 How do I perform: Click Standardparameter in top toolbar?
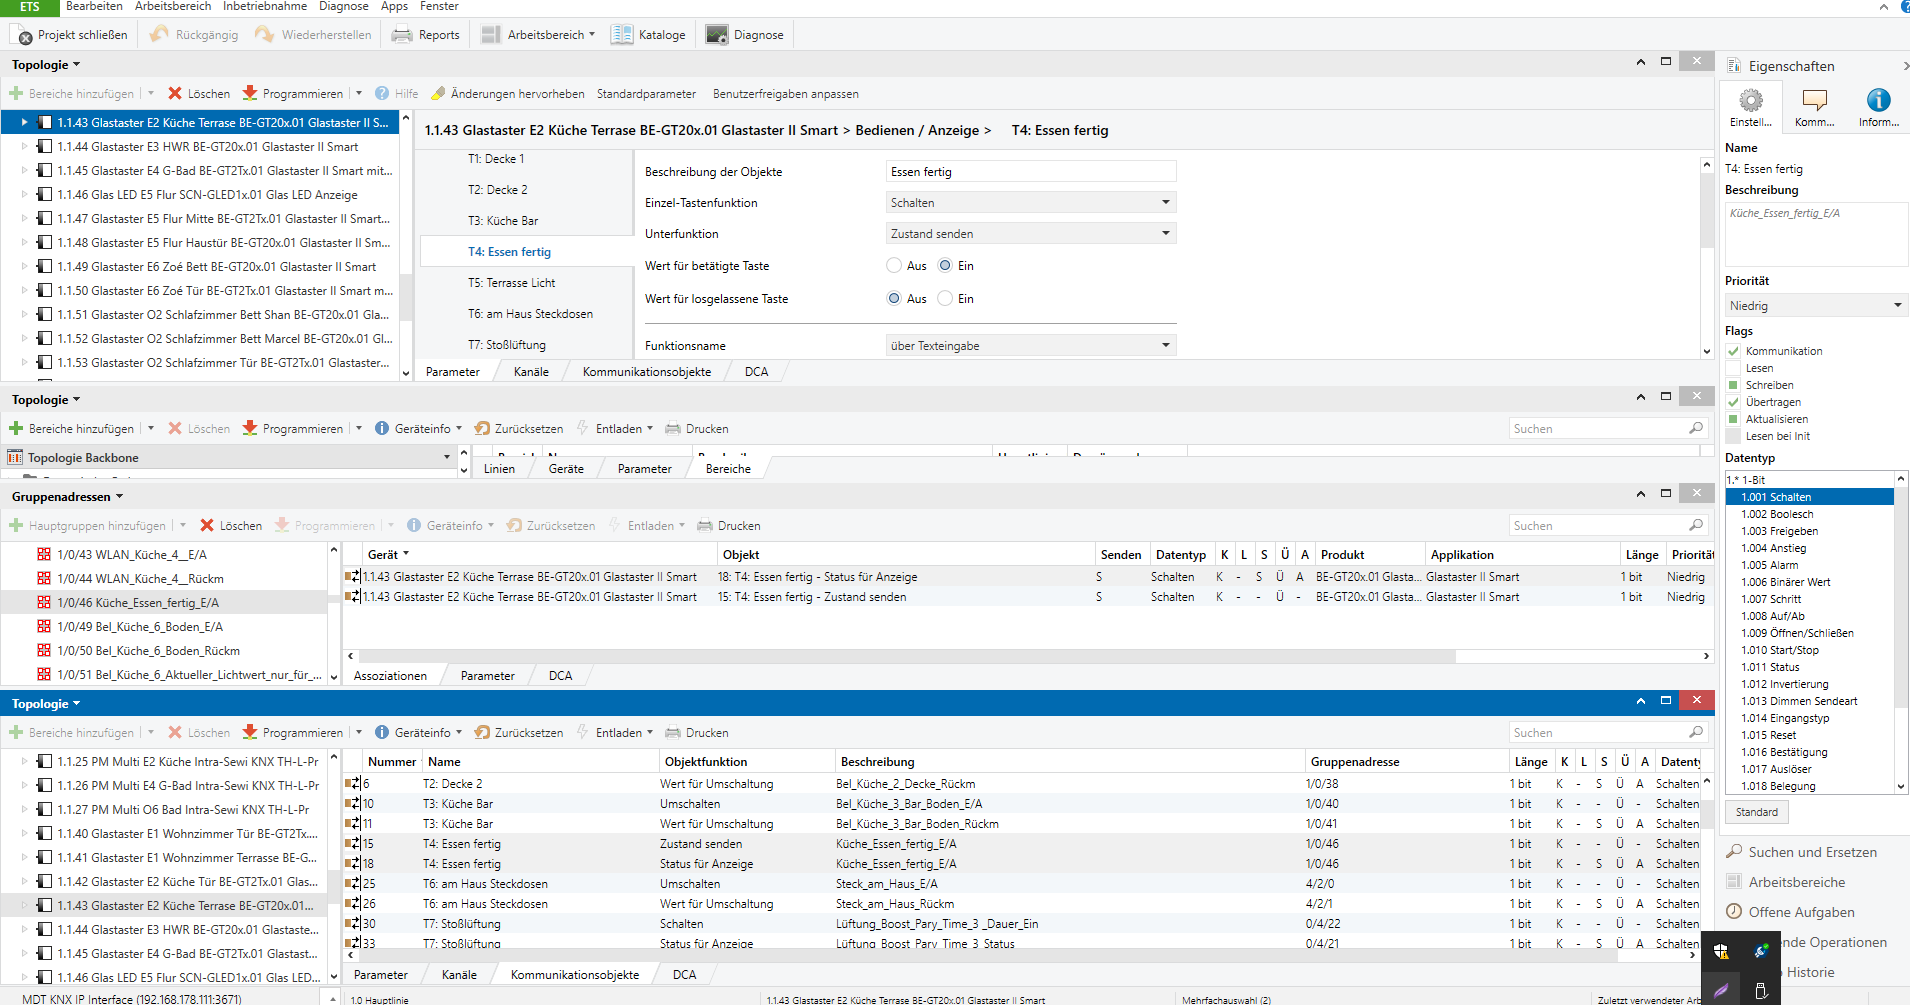point(646,93)
